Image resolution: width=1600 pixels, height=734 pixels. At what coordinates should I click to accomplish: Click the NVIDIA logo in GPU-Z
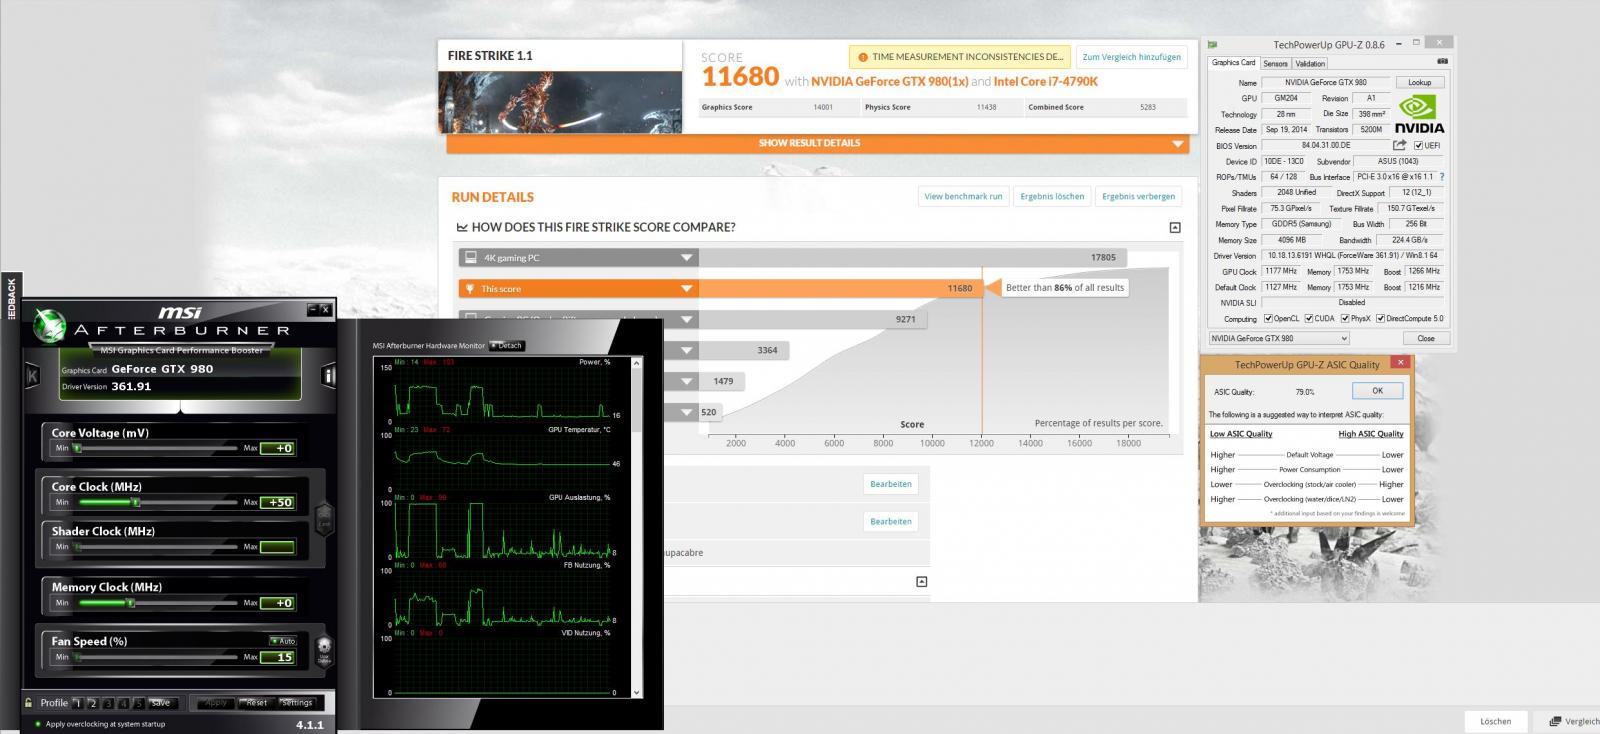[x=1420, y=114]
